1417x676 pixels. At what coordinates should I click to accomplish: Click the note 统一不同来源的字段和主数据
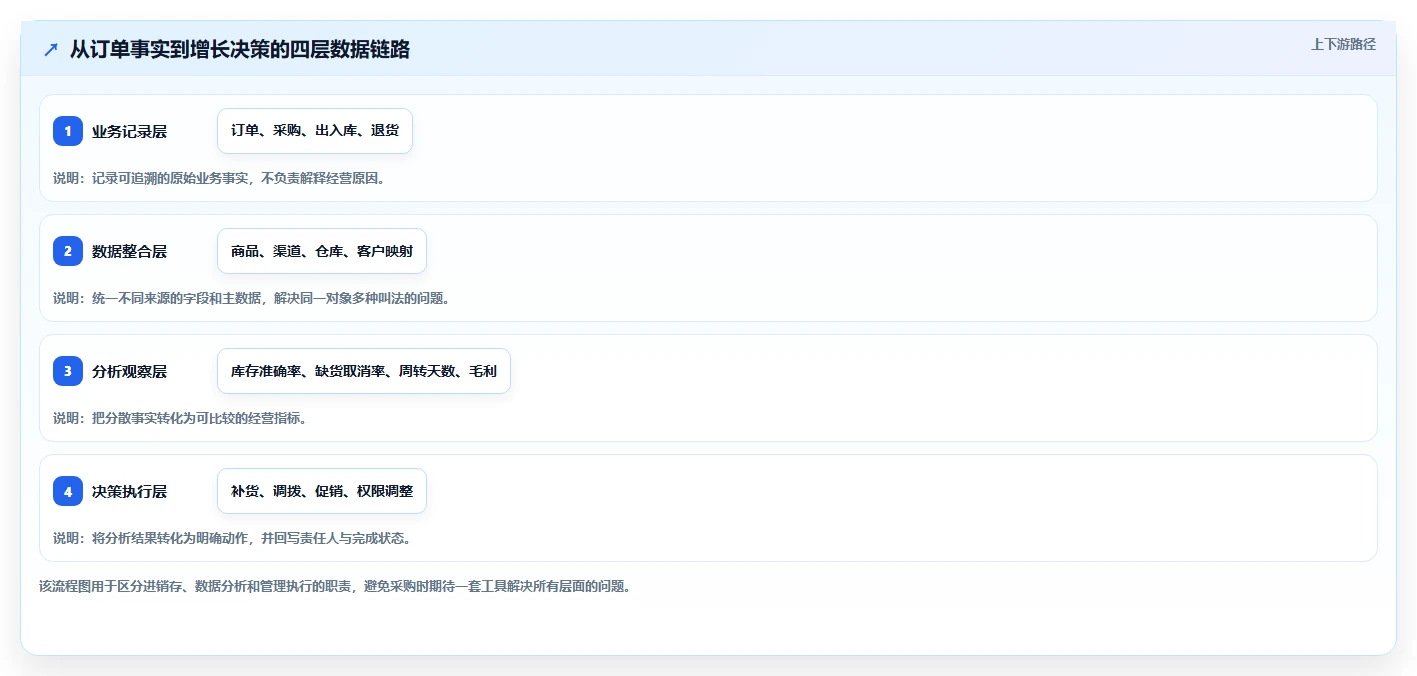[x=178, y=298]
